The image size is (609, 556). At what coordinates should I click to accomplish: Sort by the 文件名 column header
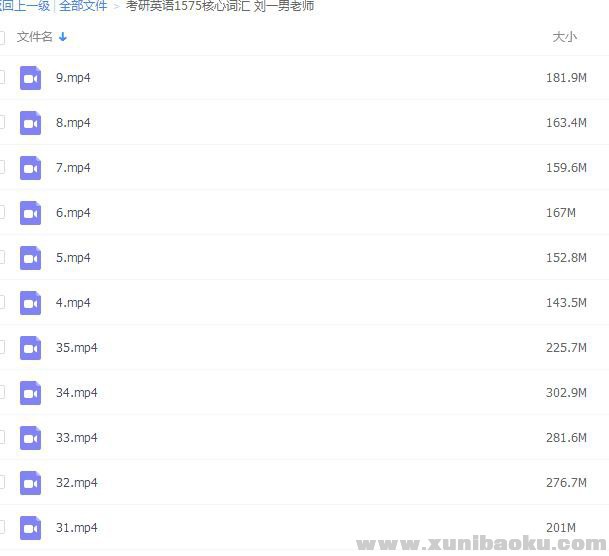pos(35,37)
